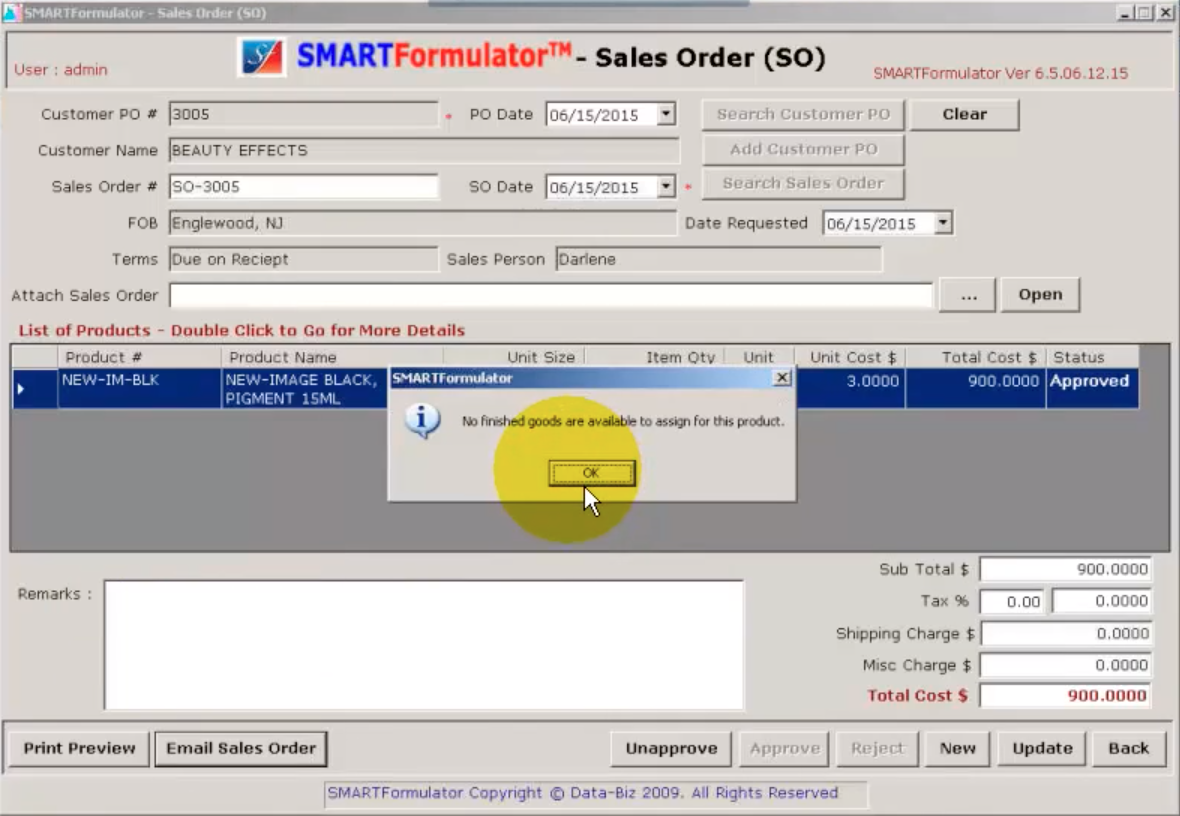Close the Sales Order window

click(x=1164, y=13)
